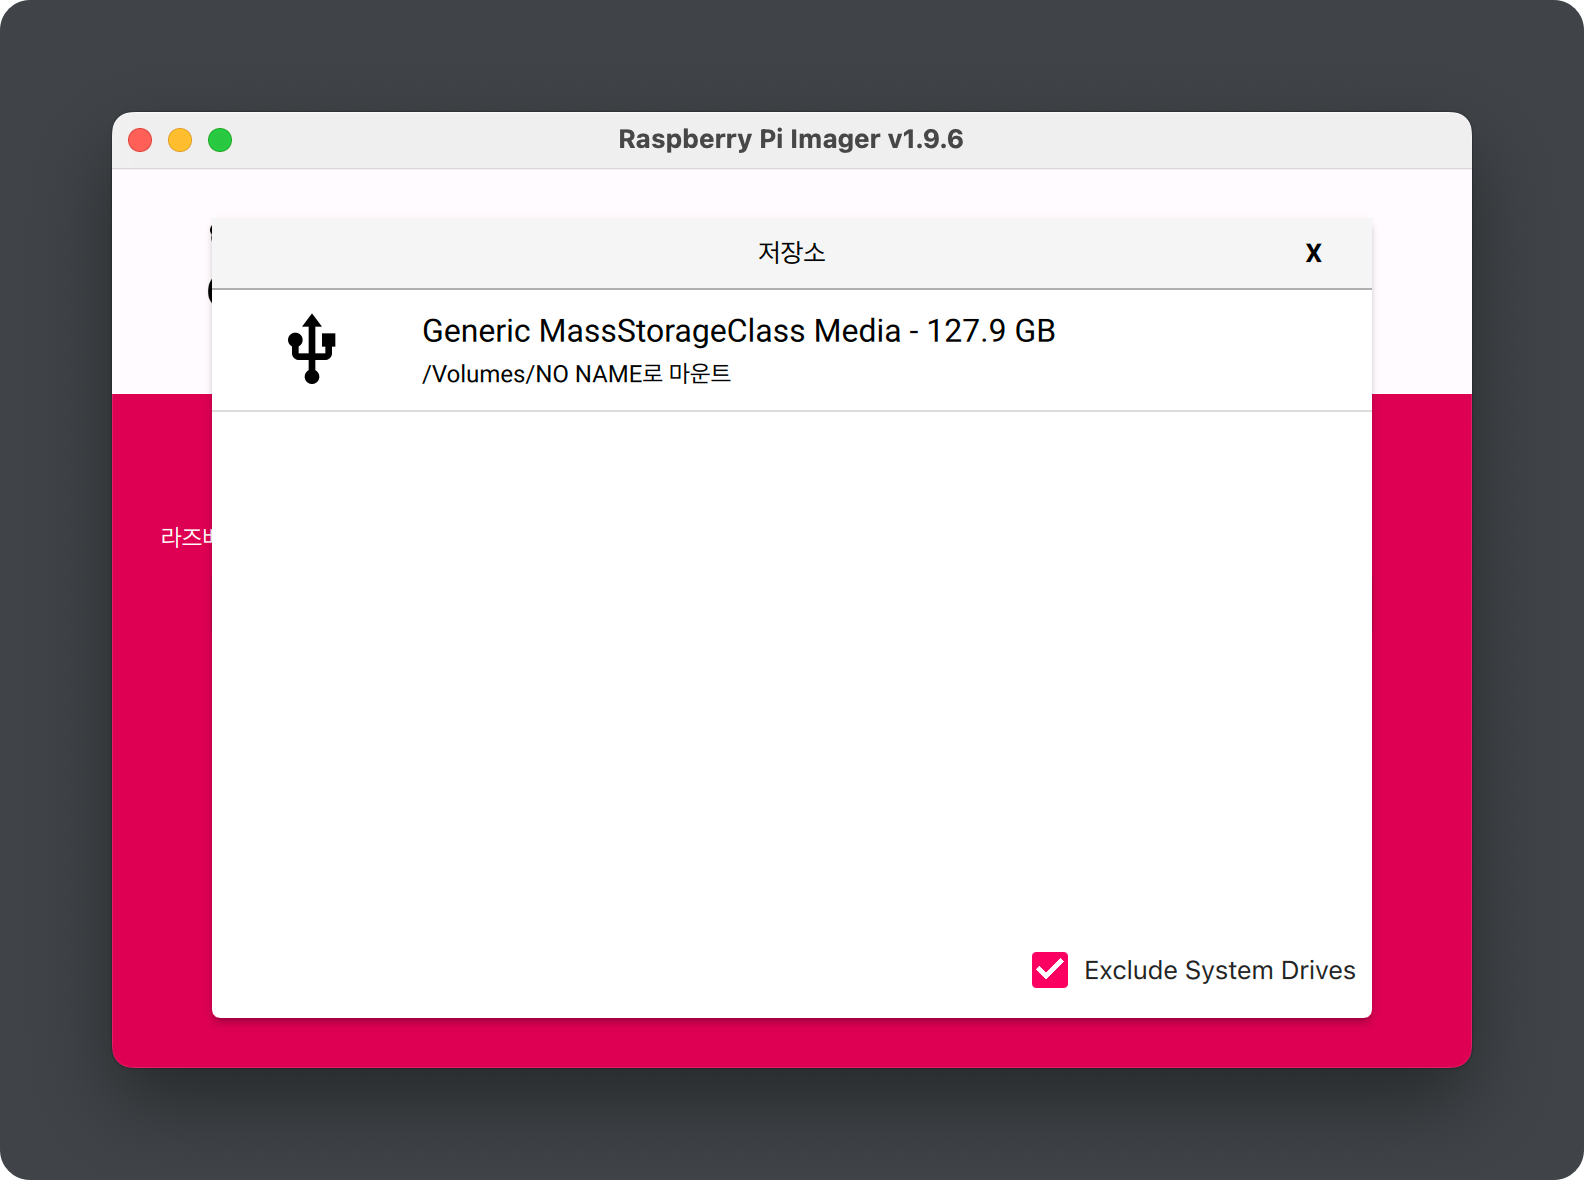Maximize the Raspberry Pi Imager window
The height and width of the screenshot is (1180, 1584).
pos(220,140)
